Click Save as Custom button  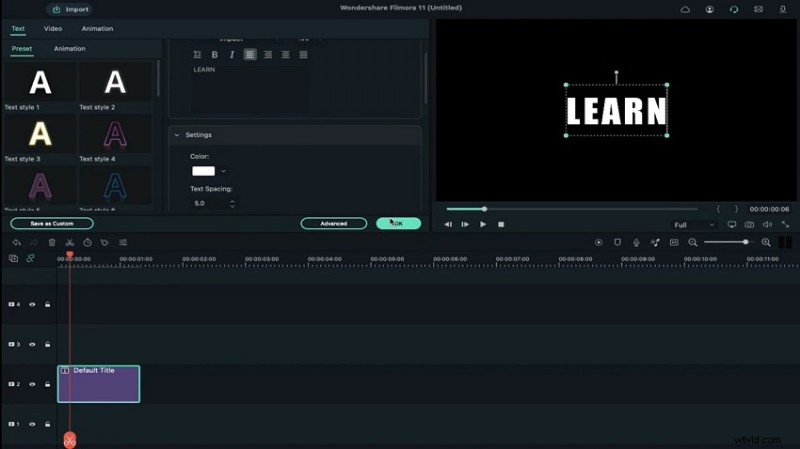pos(52,223)
